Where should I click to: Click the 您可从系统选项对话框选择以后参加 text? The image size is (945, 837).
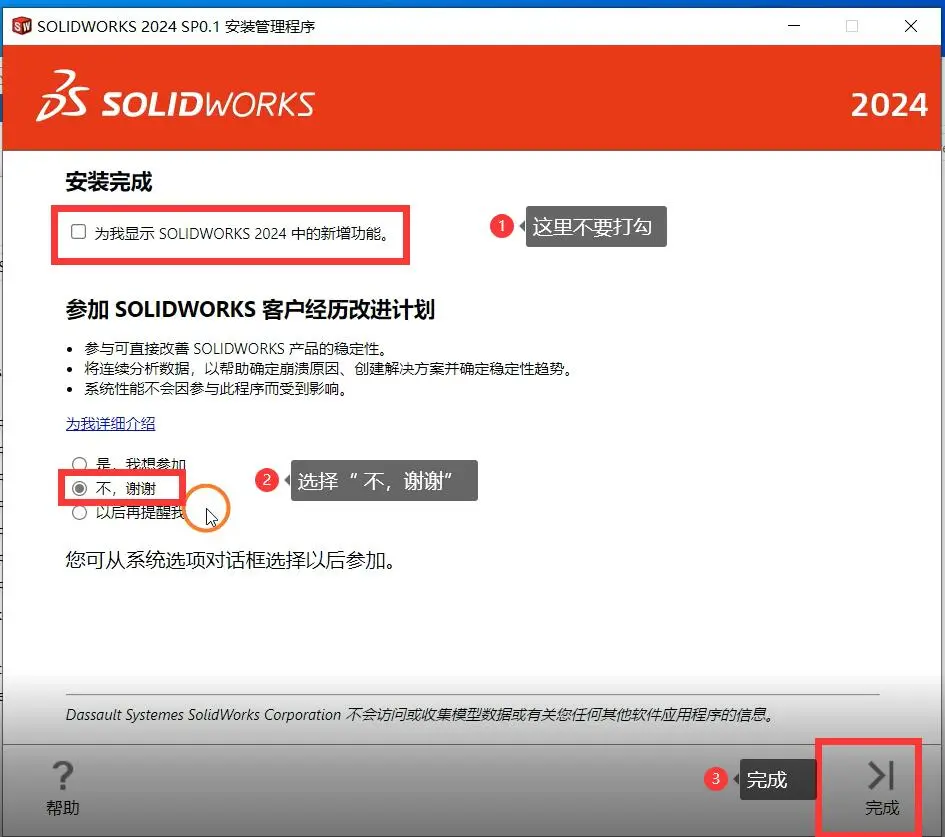[231, 560]
